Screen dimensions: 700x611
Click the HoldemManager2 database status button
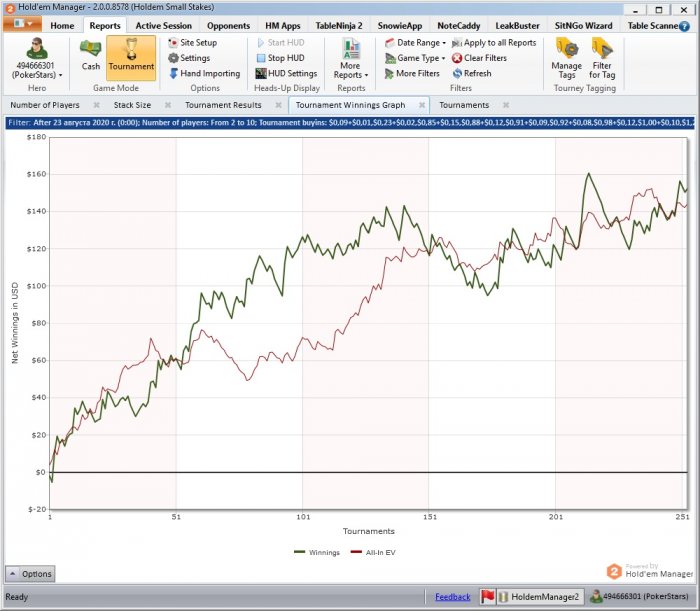click(x=539, y=597)
